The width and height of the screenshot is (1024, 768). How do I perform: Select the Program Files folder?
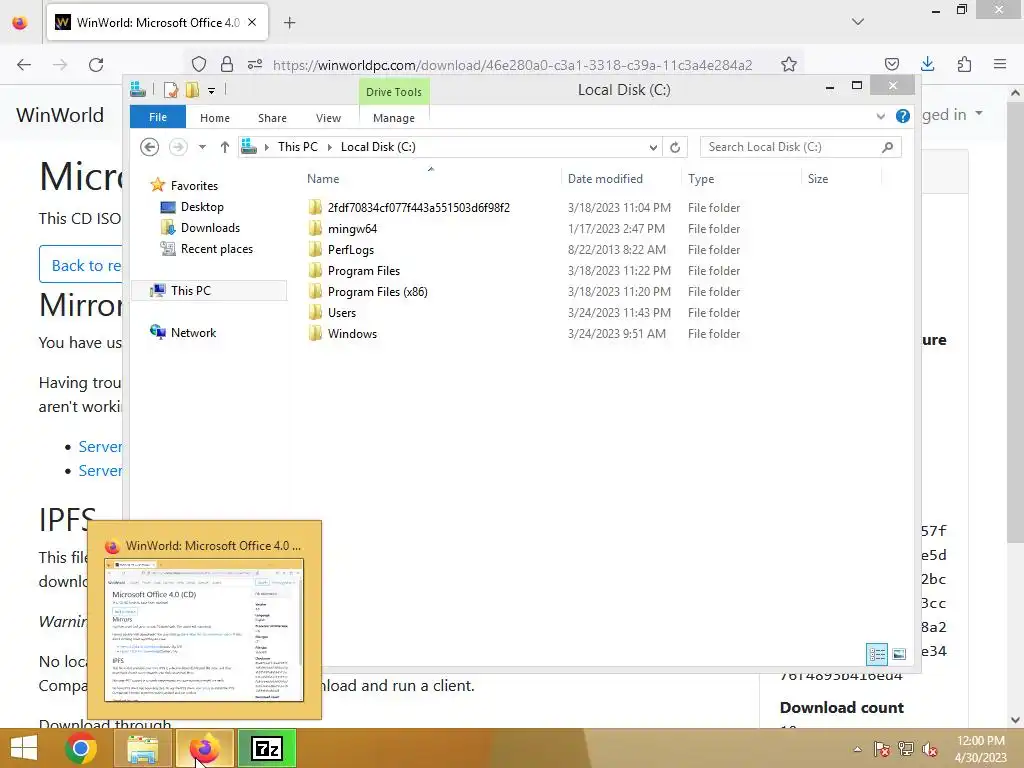(364, 270)
